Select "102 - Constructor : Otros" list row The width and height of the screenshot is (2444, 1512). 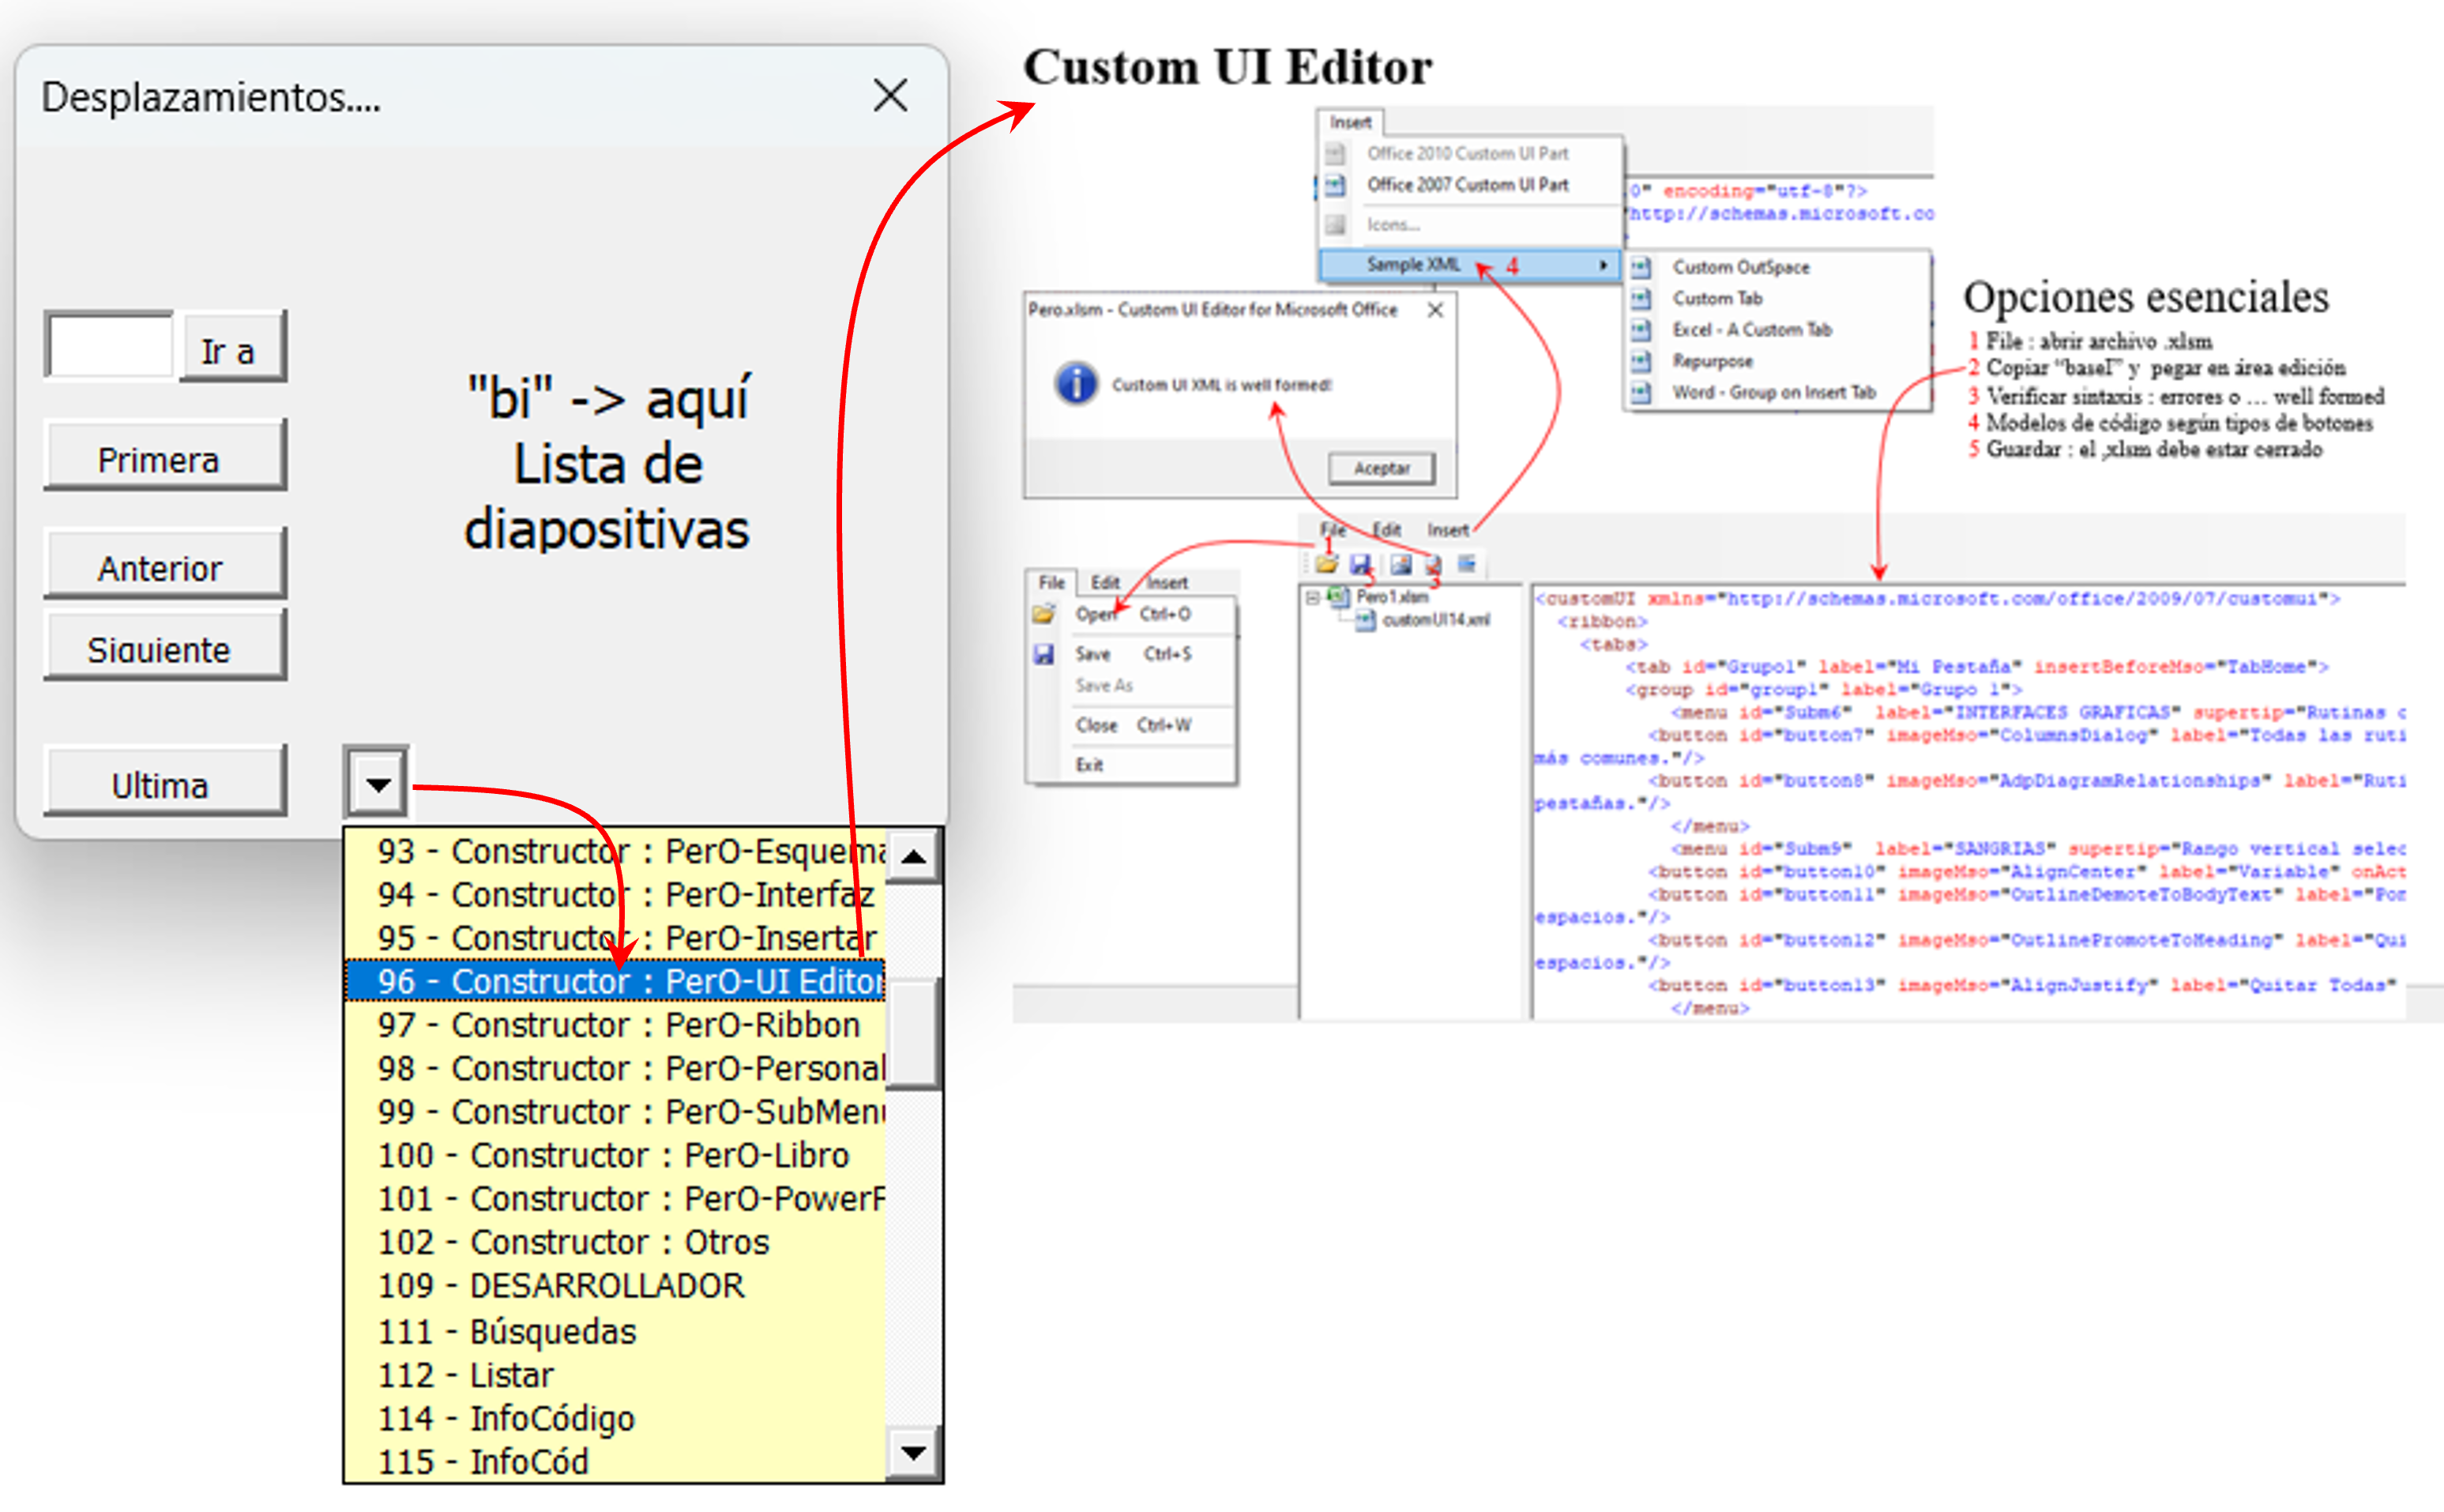(616, 1242)
